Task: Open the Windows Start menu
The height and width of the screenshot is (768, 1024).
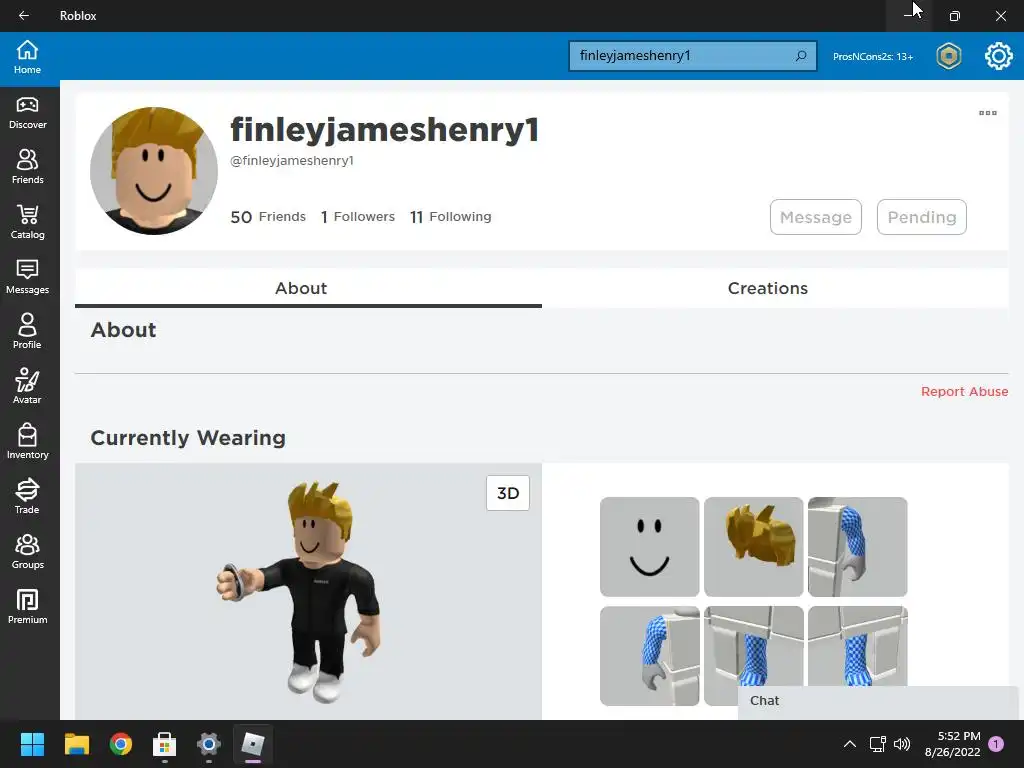Action: pyautogui.click(x=32, y=744)
